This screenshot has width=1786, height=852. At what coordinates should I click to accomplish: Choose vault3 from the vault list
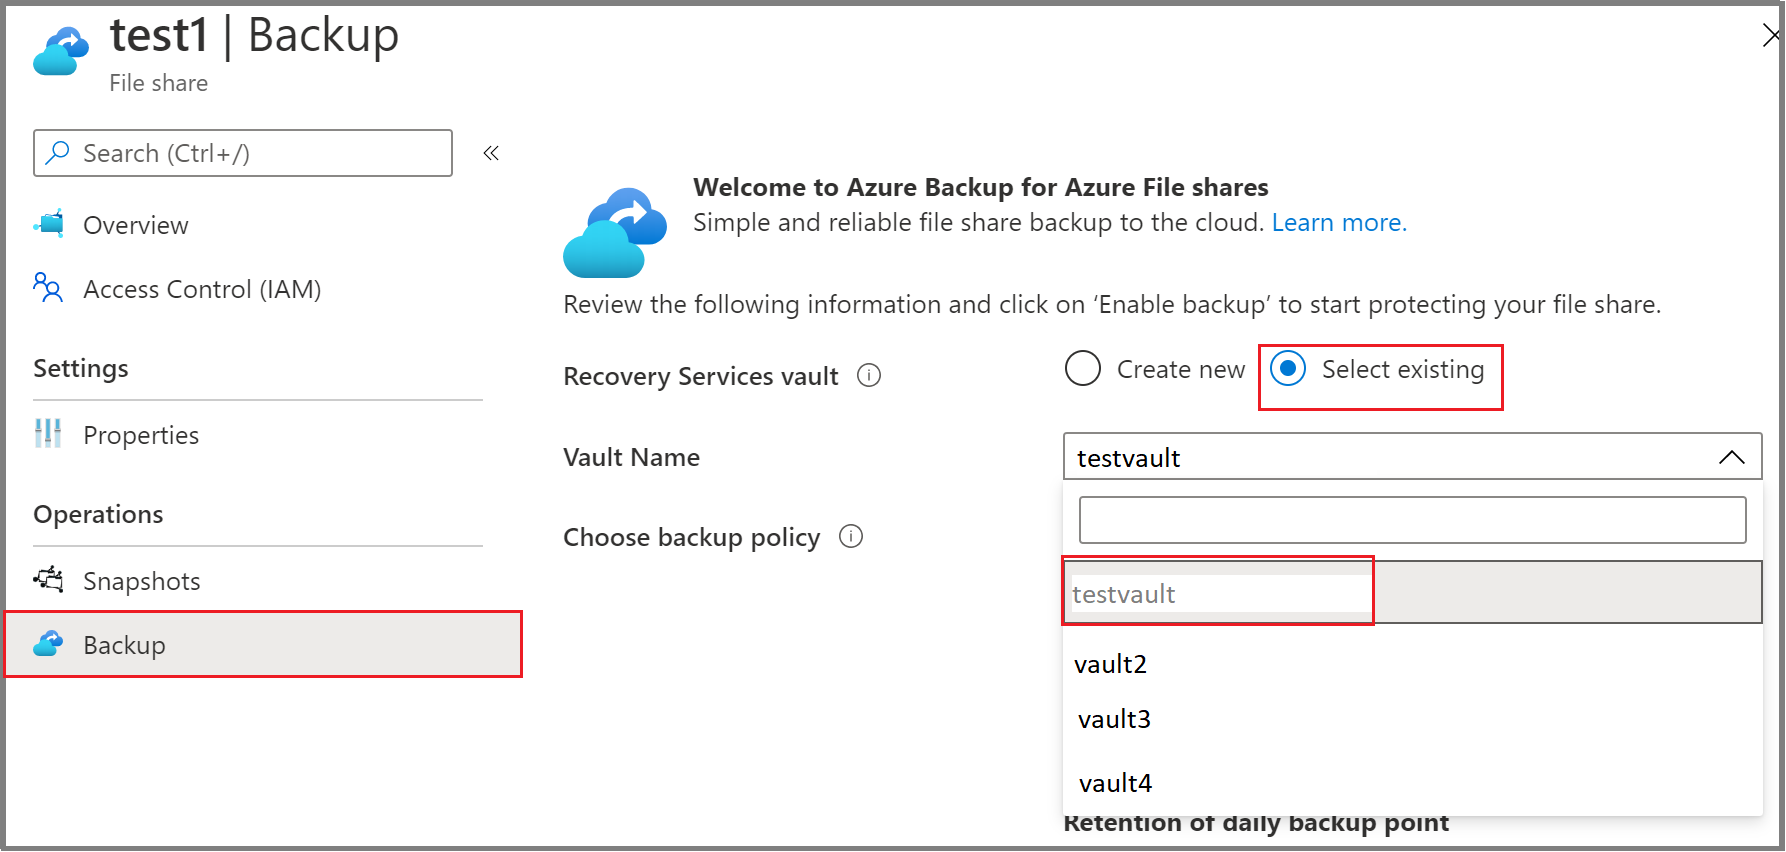click(x=1113, y=718)
